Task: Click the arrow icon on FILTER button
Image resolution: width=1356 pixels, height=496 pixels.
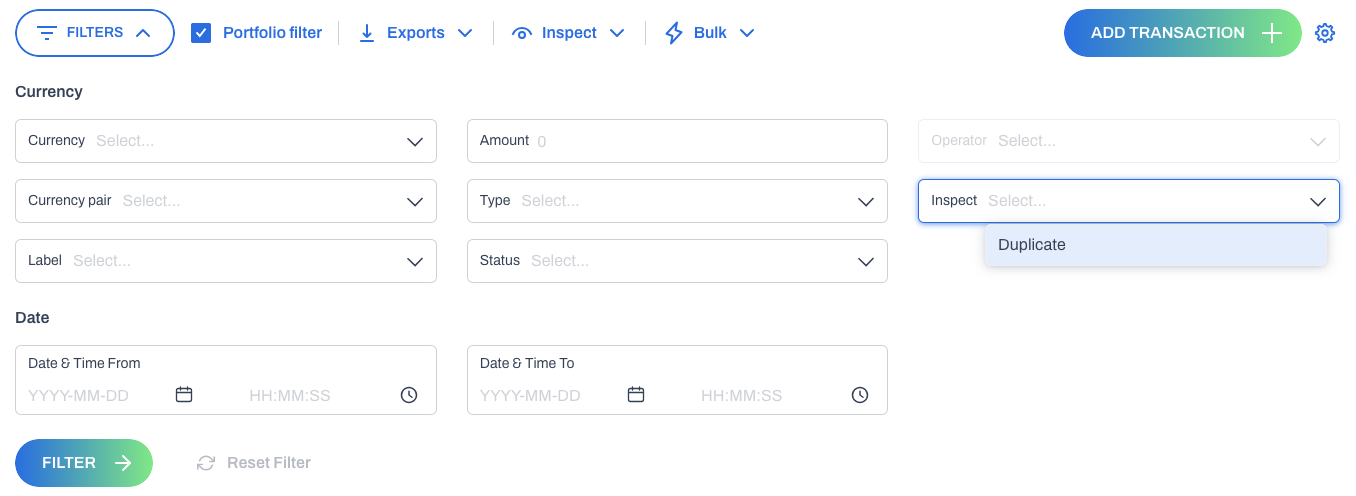Action: coord(123,463)
